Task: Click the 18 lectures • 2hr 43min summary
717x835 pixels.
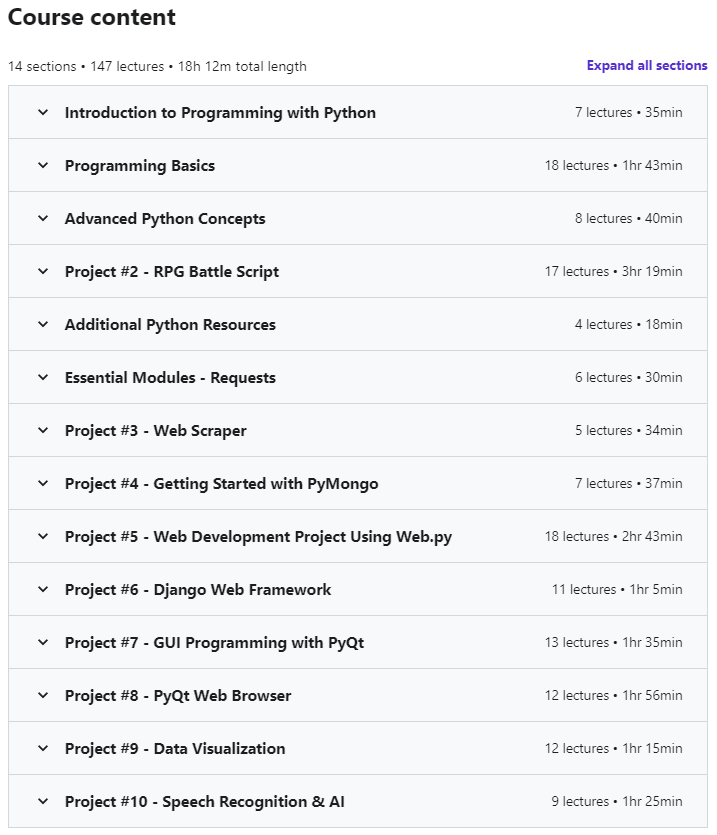Action: click(613, 536)
